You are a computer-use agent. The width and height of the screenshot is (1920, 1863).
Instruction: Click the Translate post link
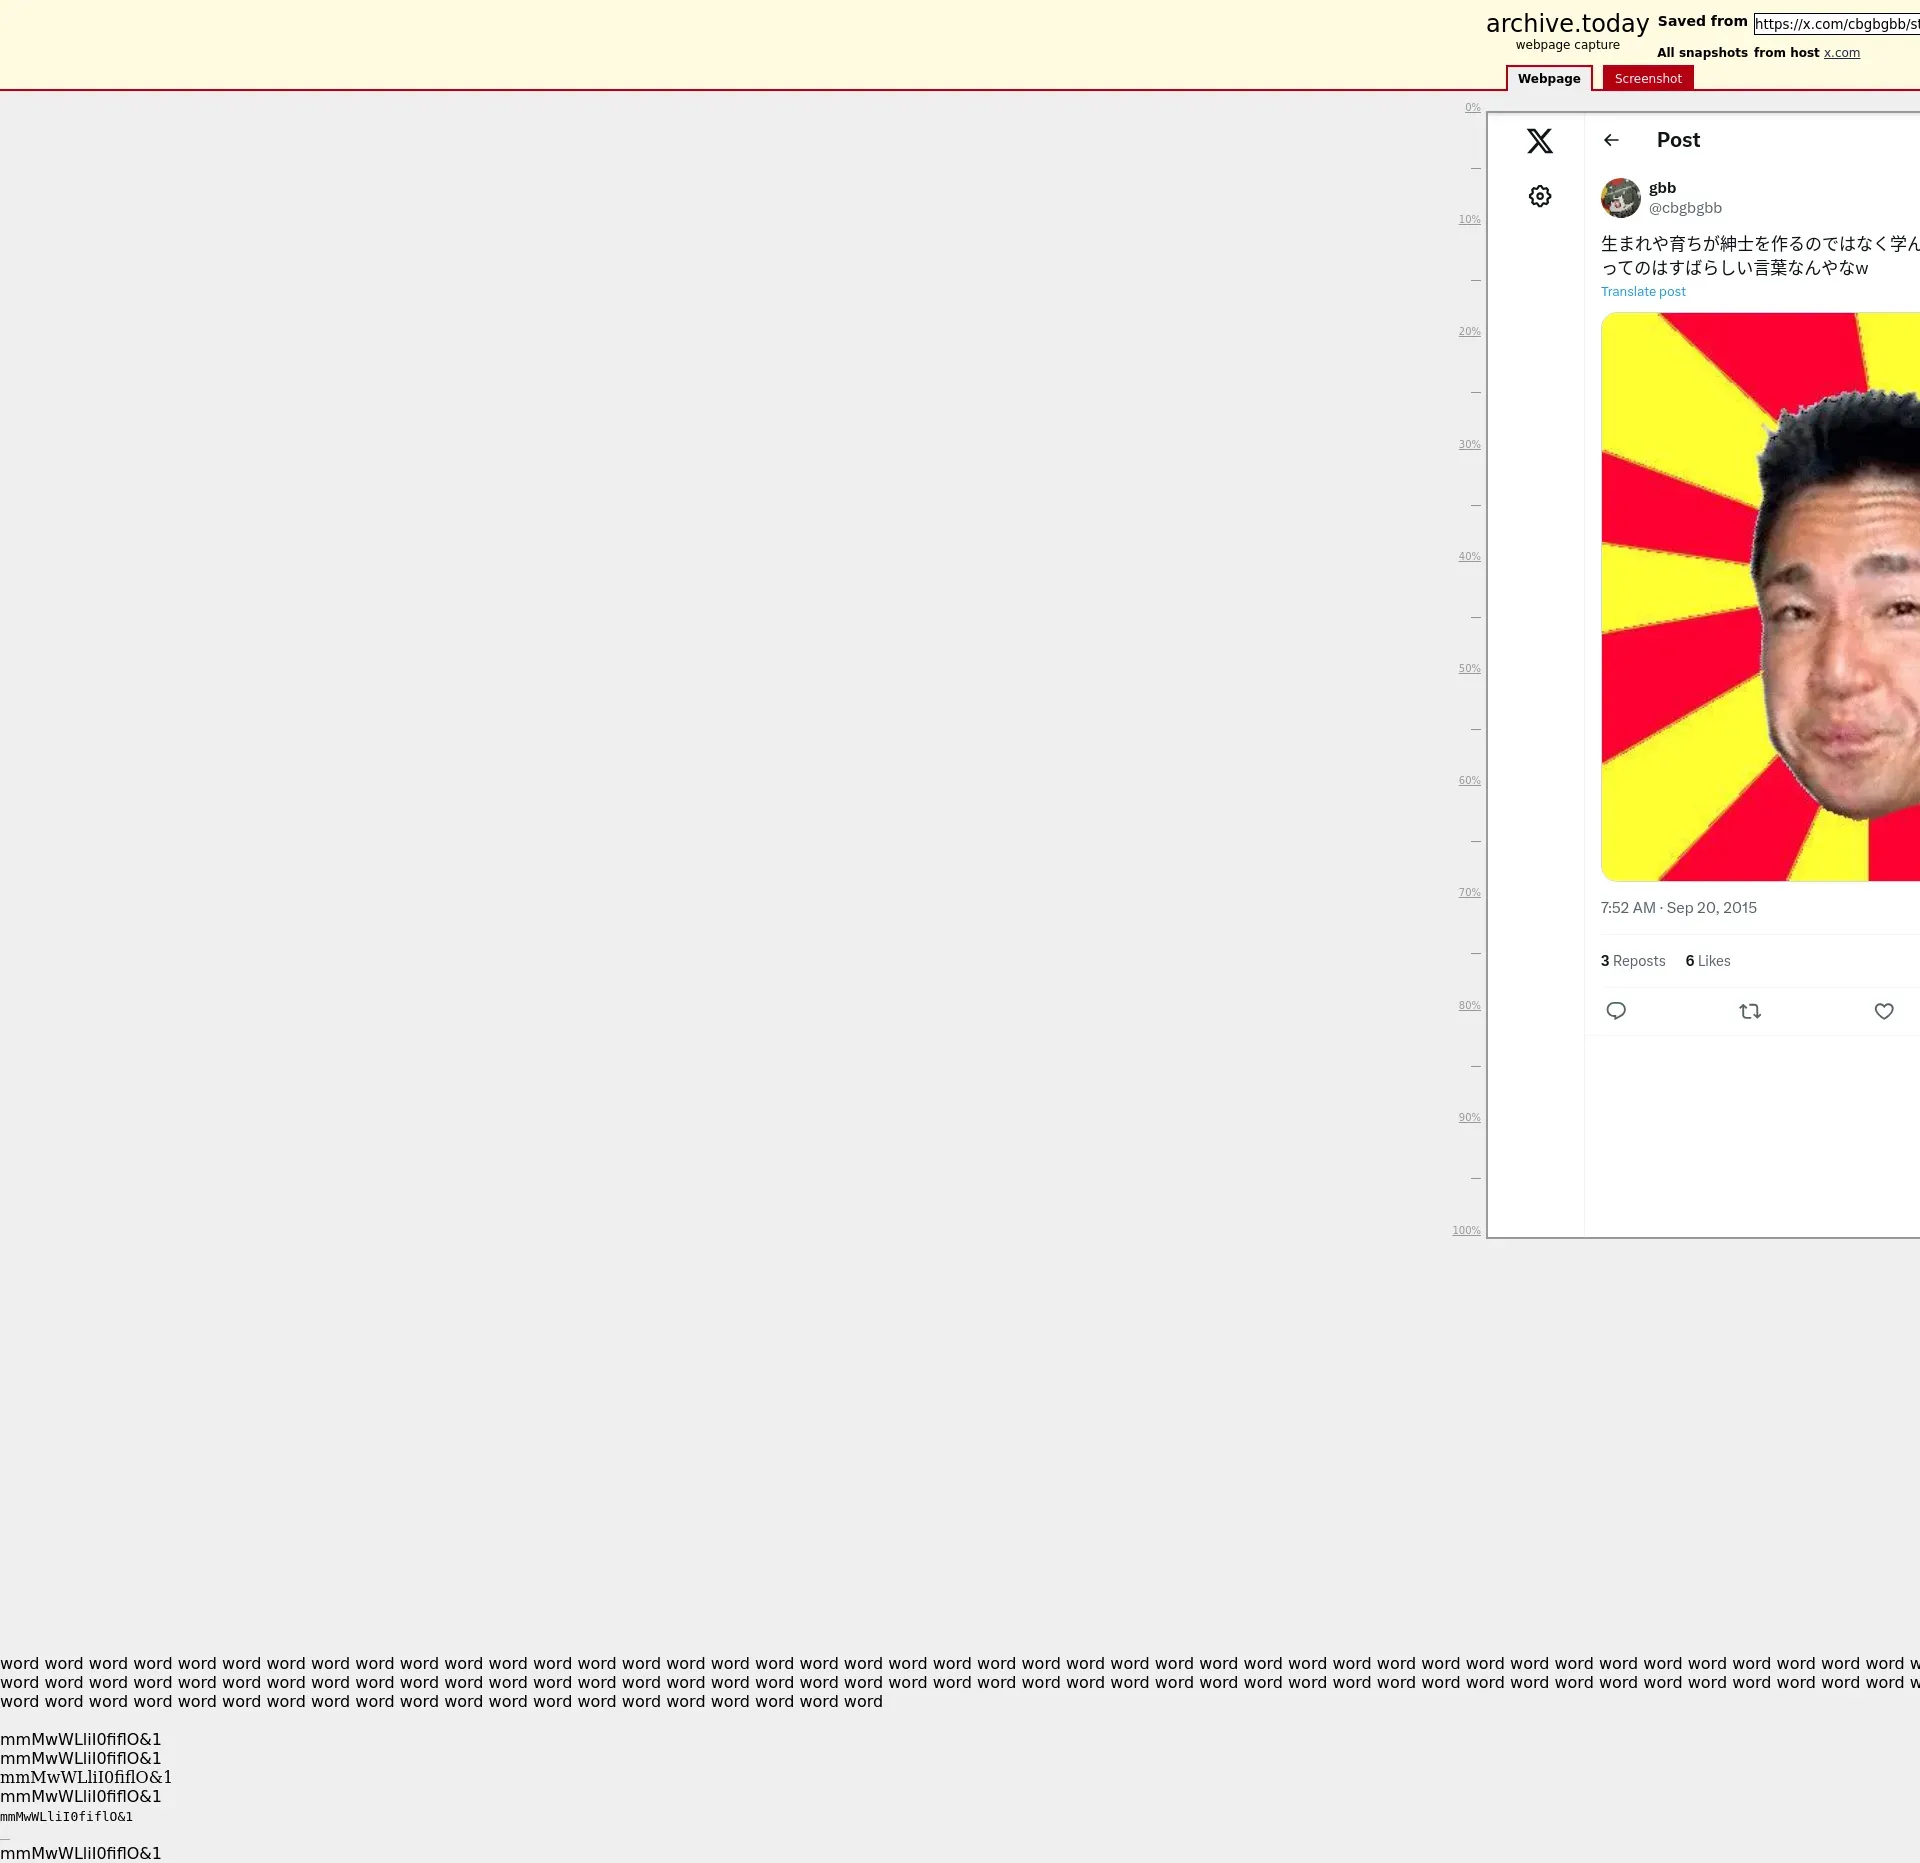click(1642, 292)
